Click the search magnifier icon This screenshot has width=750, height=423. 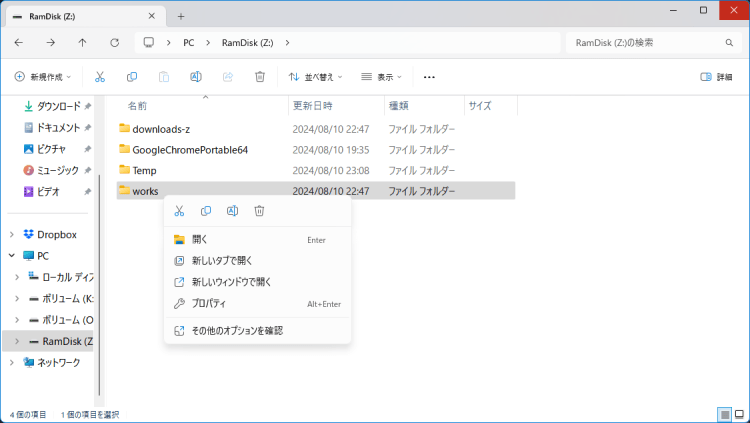729,43
